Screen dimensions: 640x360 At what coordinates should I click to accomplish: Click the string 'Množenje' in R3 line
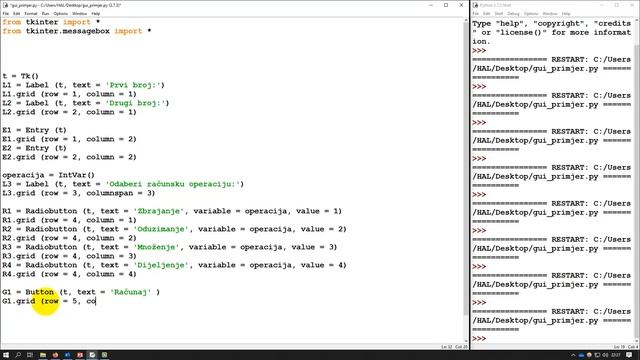coord(156,247)
